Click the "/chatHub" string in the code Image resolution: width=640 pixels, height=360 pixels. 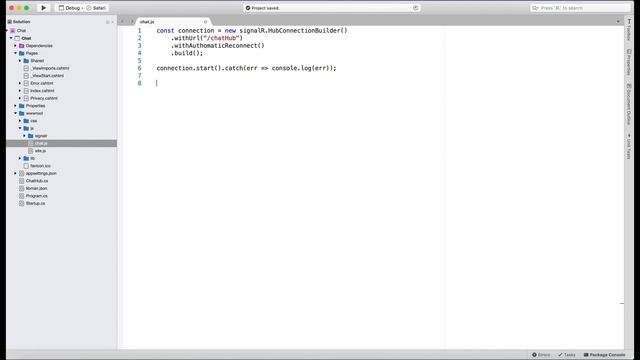click(221, 38)
